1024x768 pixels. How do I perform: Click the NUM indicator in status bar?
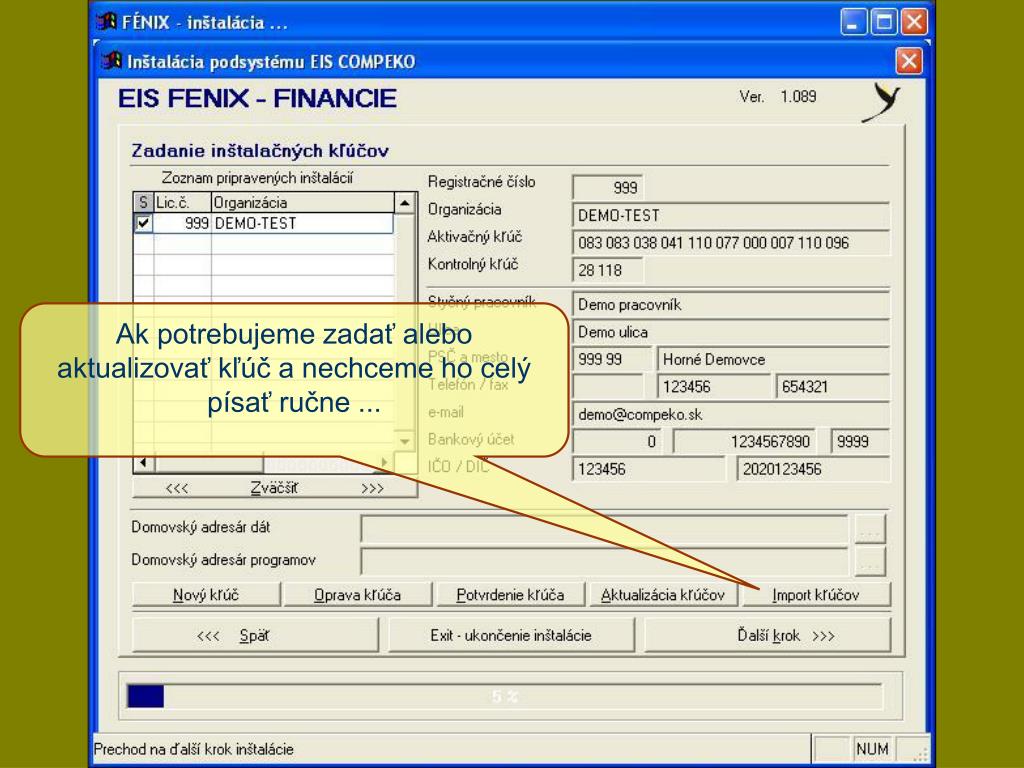pyautogui.click(x=872, y=748)
